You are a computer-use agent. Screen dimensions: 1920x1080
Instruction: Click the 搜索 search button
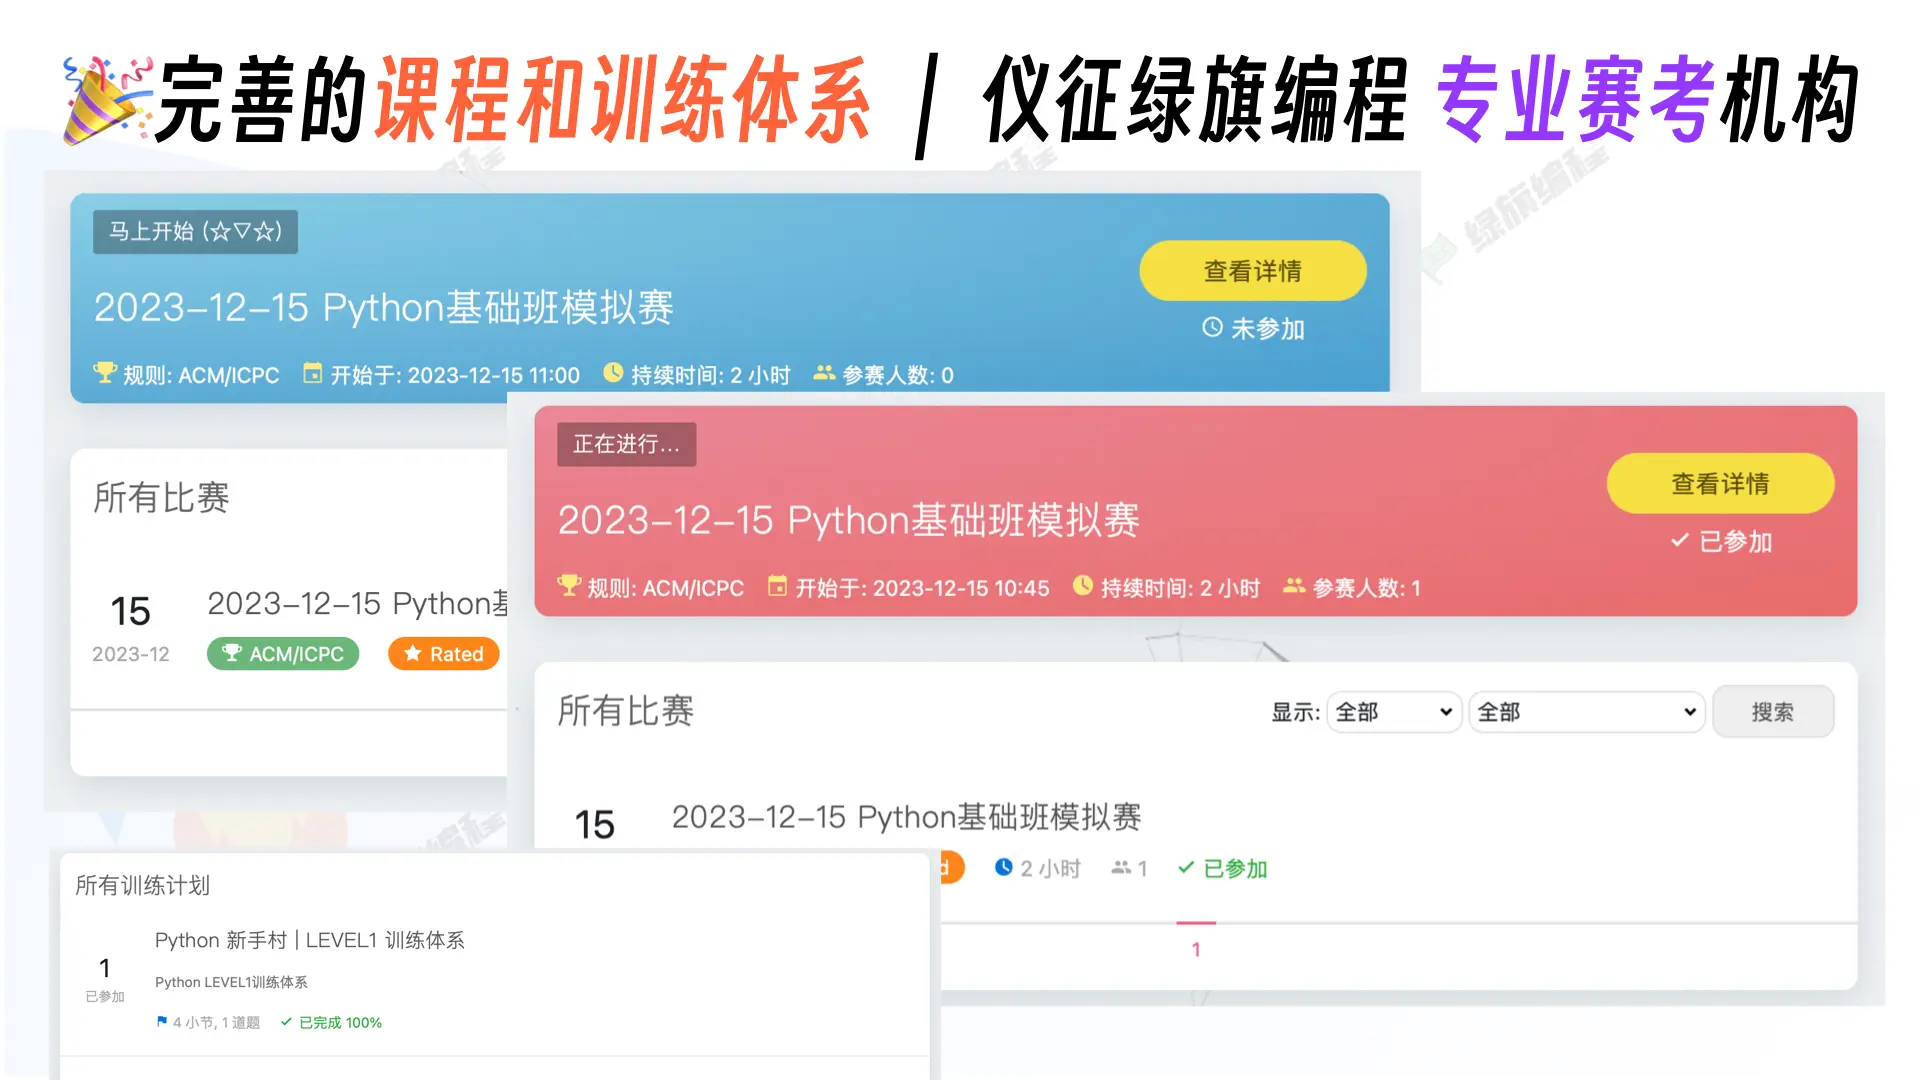coord(1773,712)
